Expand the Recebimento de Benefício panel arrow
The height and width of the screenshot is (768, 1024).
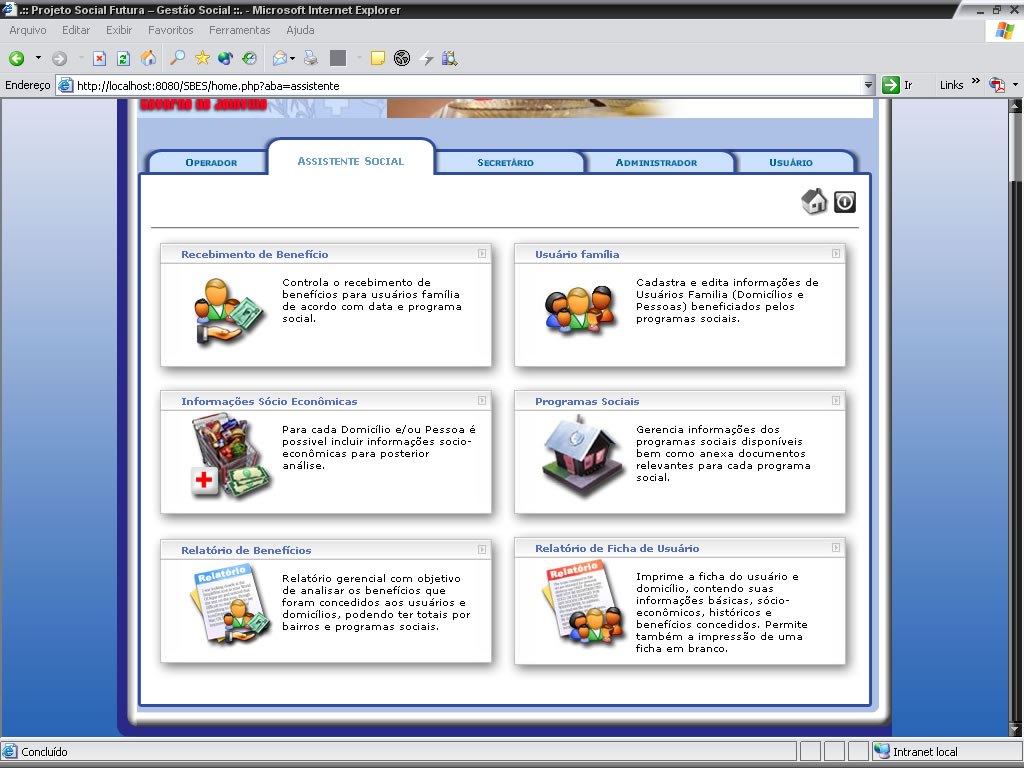tap(482, 254)
